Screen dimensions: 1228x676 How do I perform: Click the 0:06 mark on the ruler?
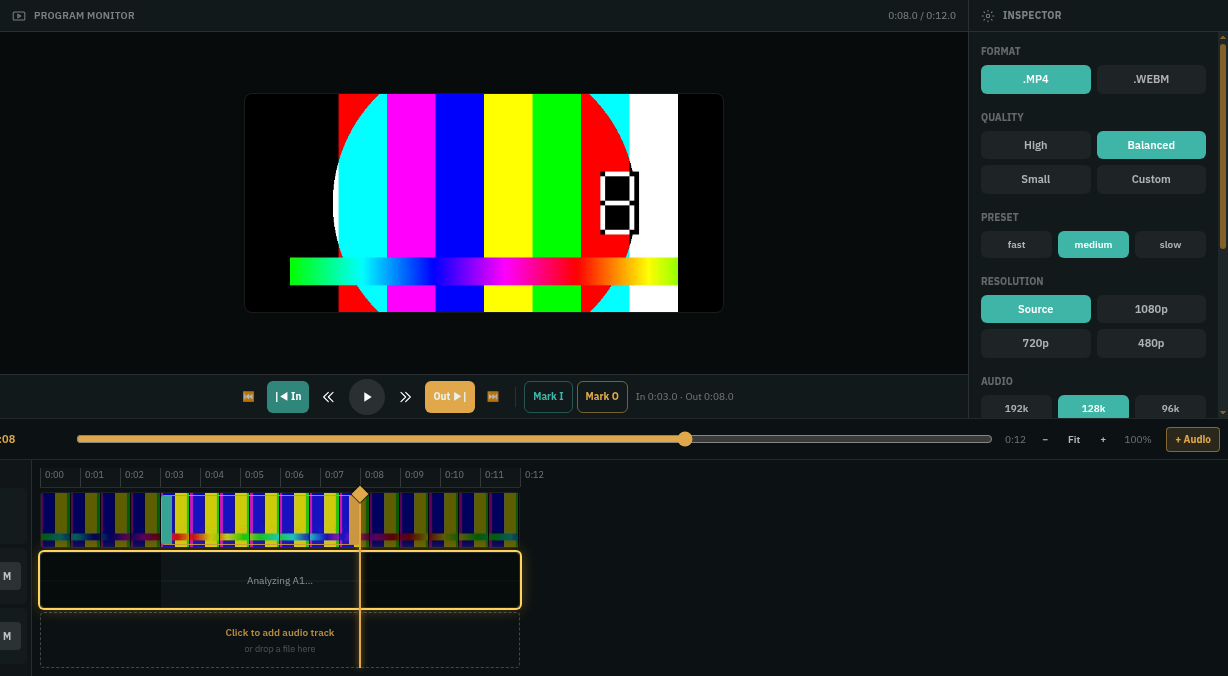[x=294, y=475]
